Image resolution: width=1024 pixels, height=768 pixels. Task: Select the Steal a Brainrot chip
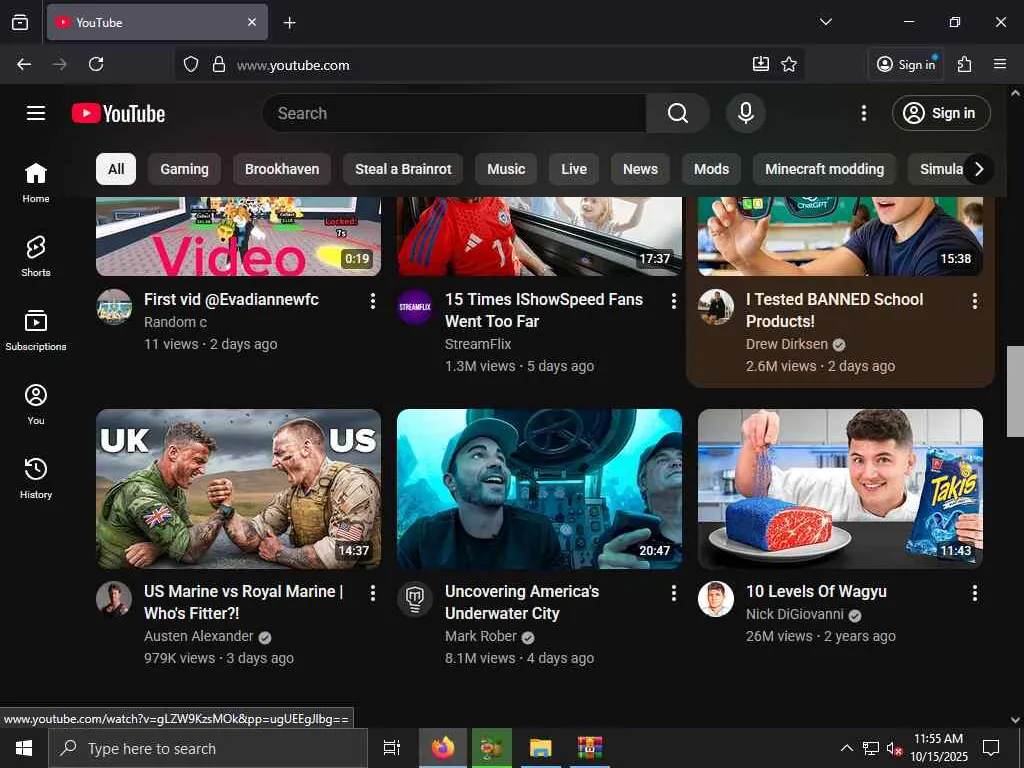click(403, 169)
